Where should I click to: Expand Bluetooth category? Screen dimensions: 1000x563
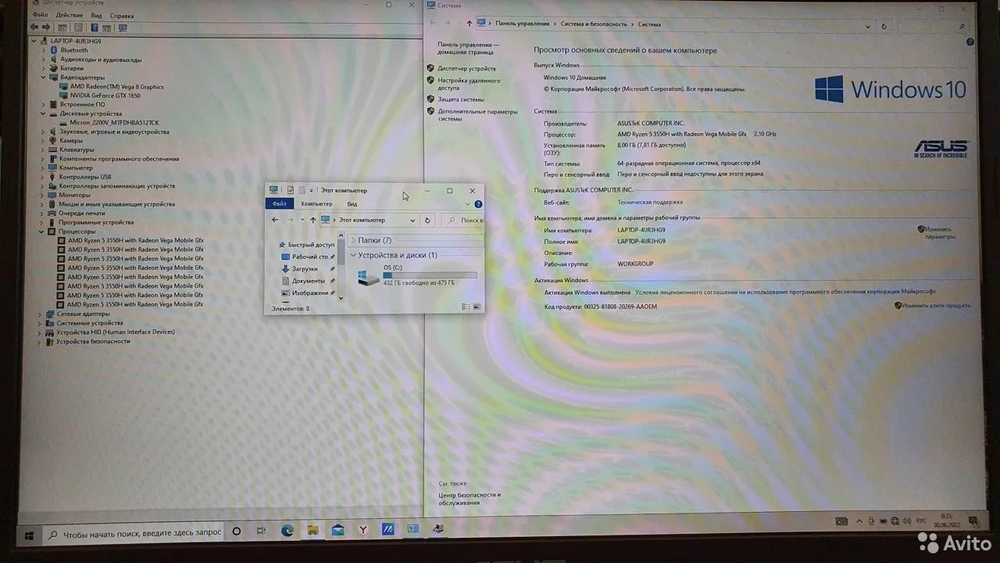pos(44,50)
